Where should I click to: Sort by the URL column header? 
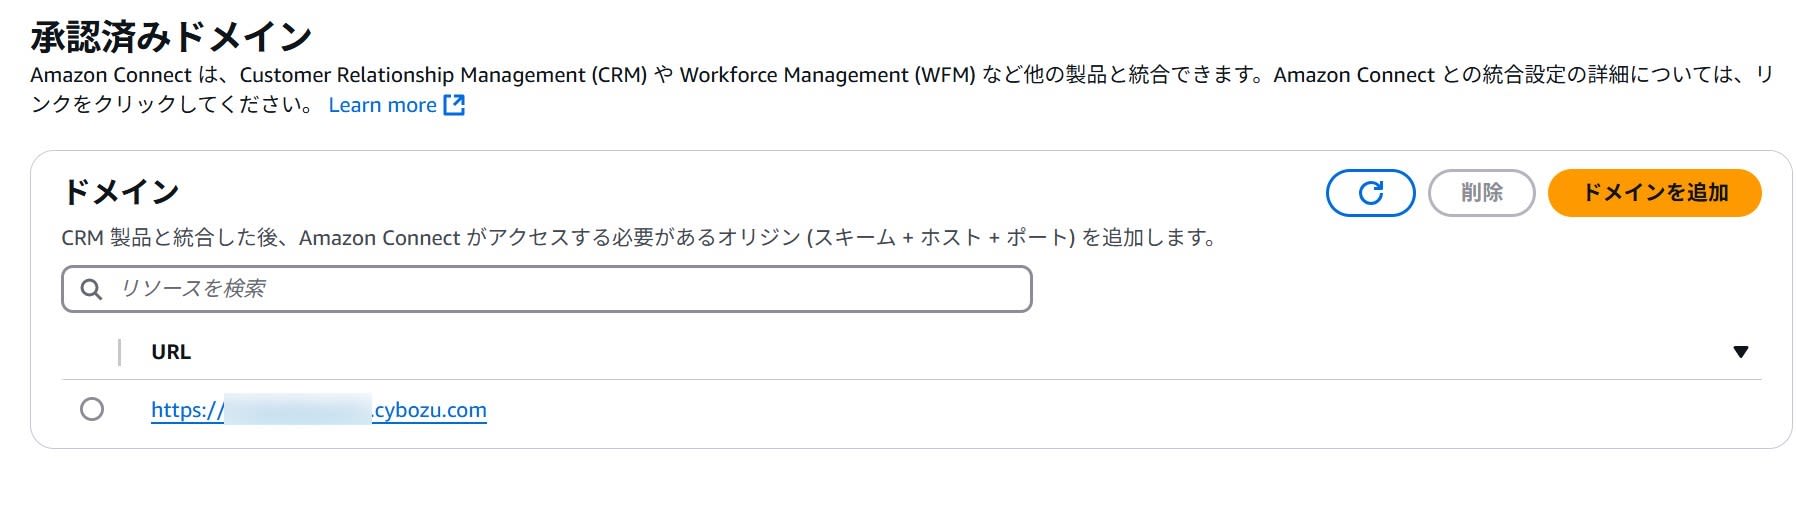point(171,352)
